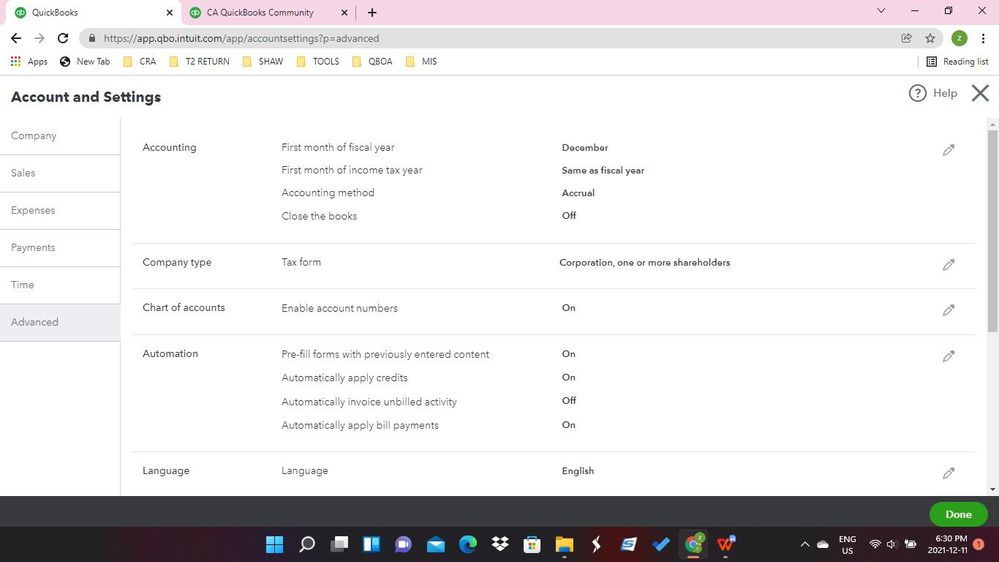Go forward with browser forward arrow

(x=40, y=38)
